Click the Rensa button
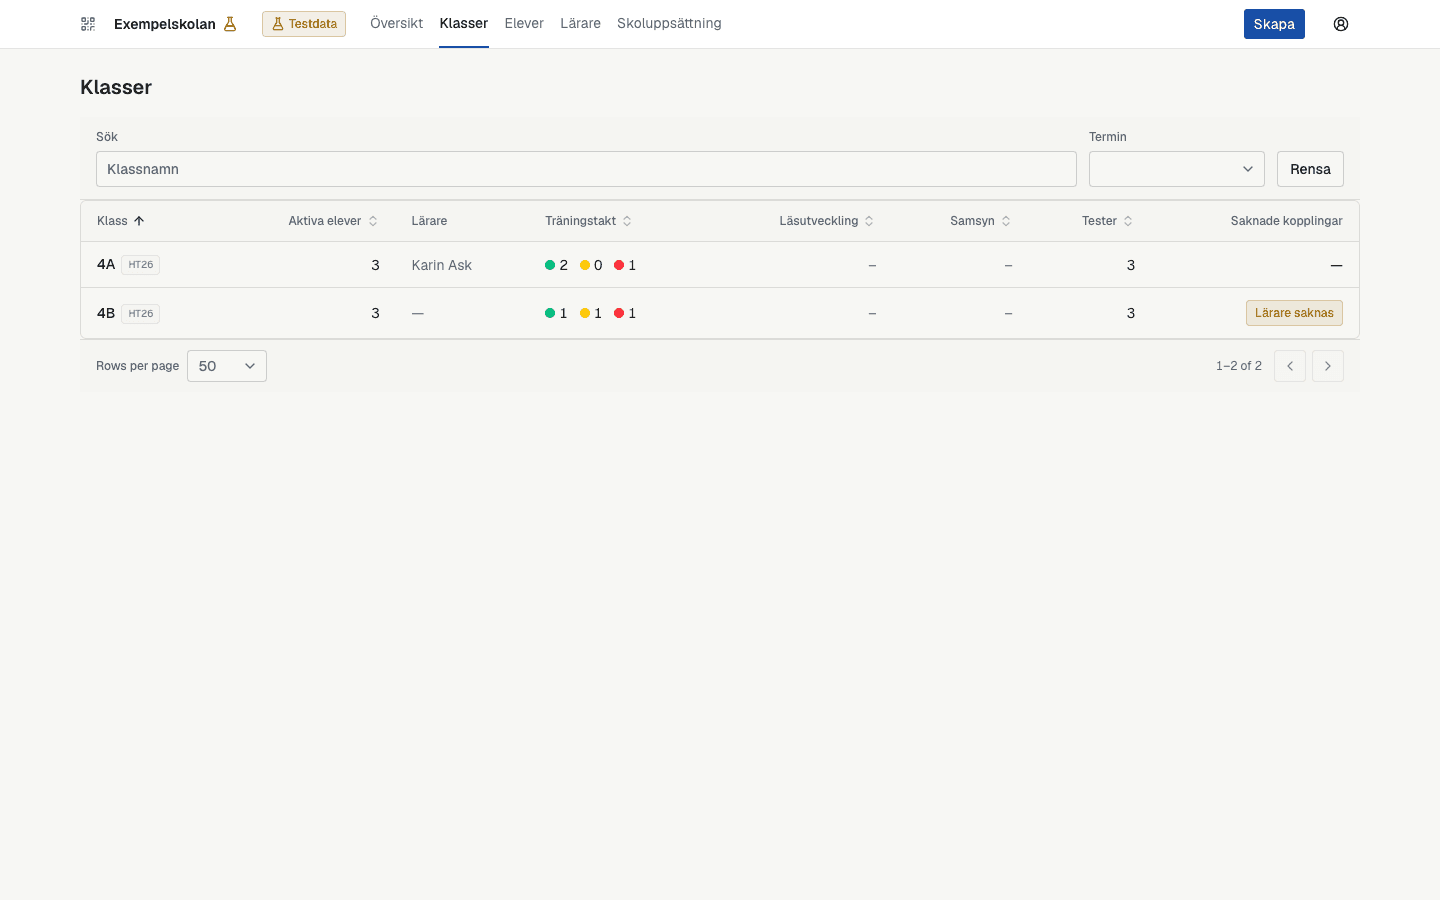The image size is (1440, 900). [1310, 169]
